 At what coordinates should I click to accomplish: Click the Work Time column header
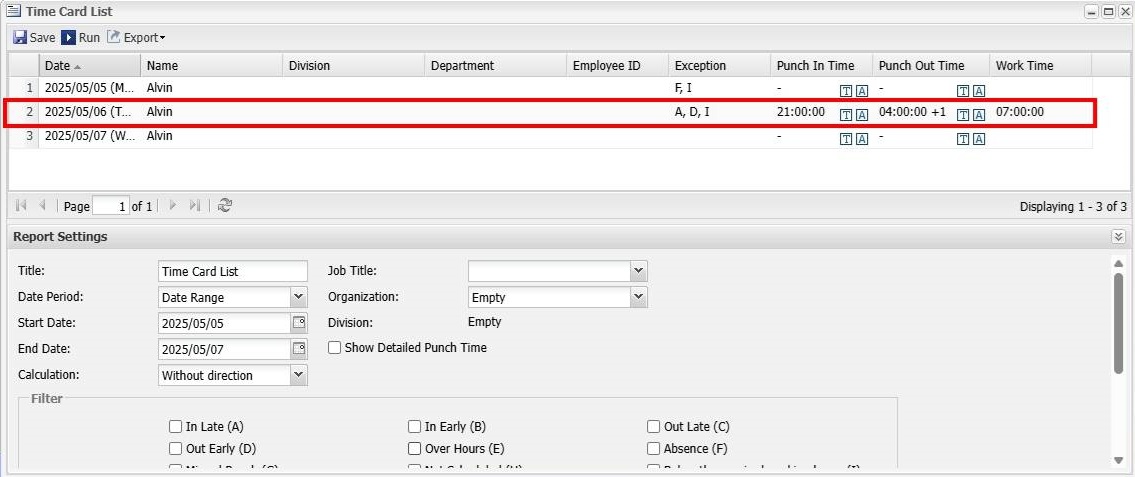(1040, 65)
